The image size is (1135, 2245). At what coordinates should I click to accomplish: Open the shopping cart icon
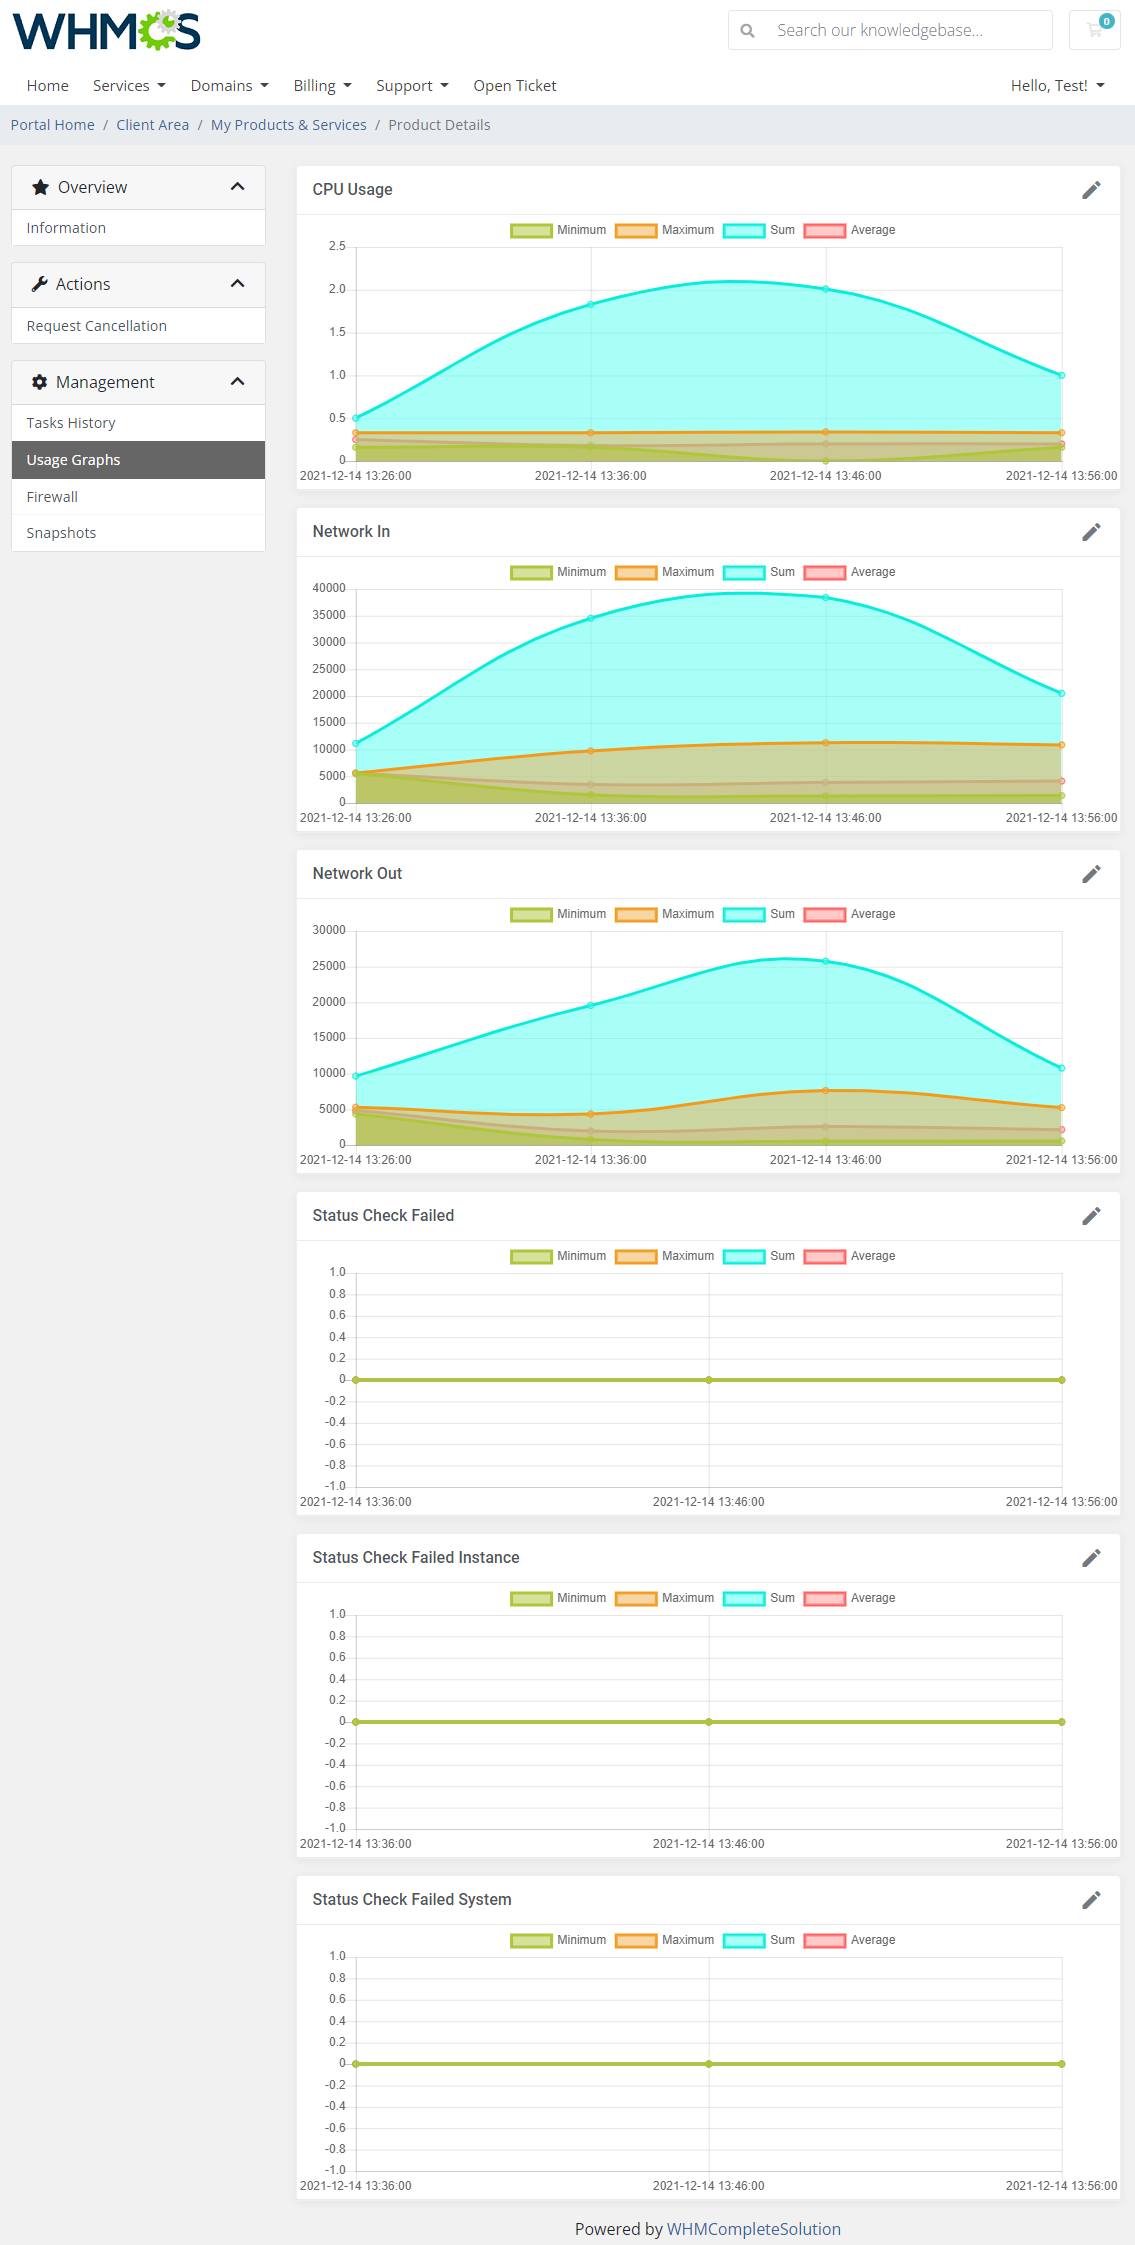(x=1095, y=30)
